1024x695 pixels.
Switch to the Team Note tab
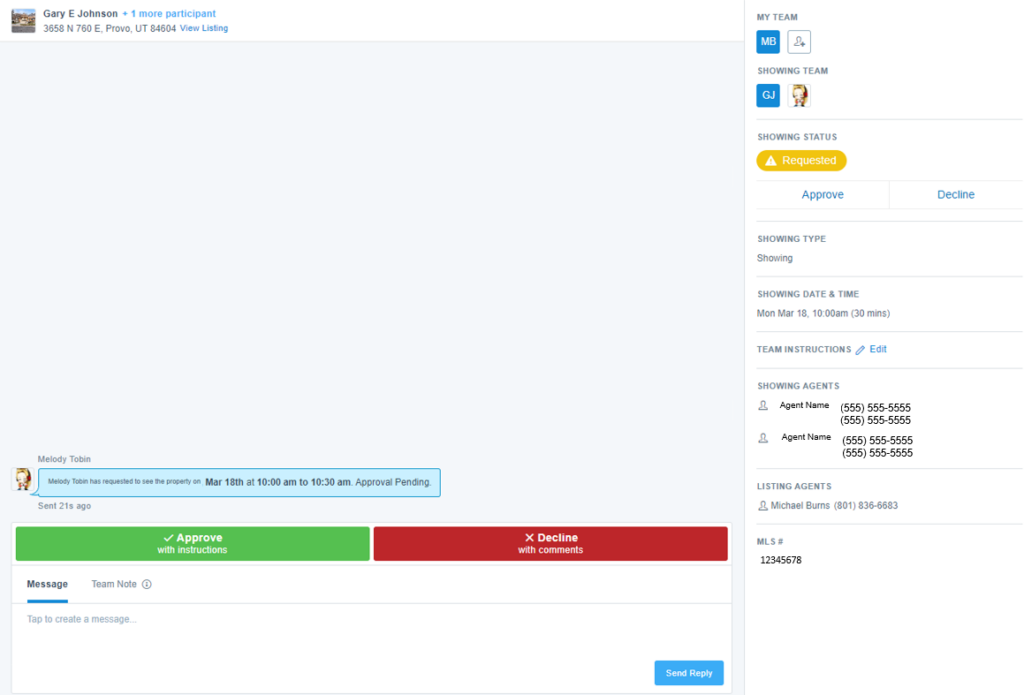(114, 584)
